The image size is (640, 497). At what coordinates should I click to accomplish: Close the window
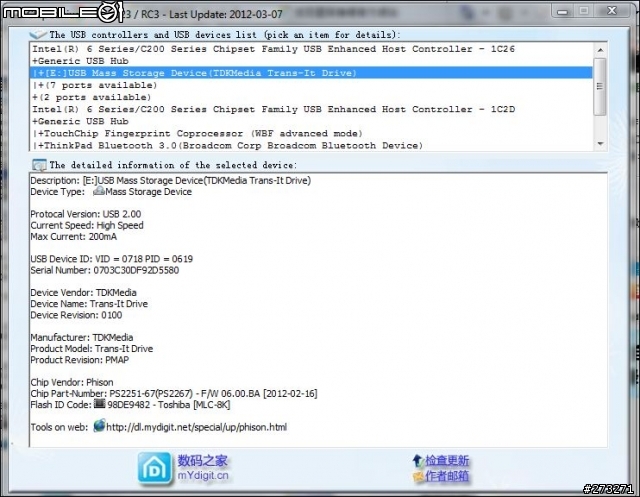[x=611, y=11]
